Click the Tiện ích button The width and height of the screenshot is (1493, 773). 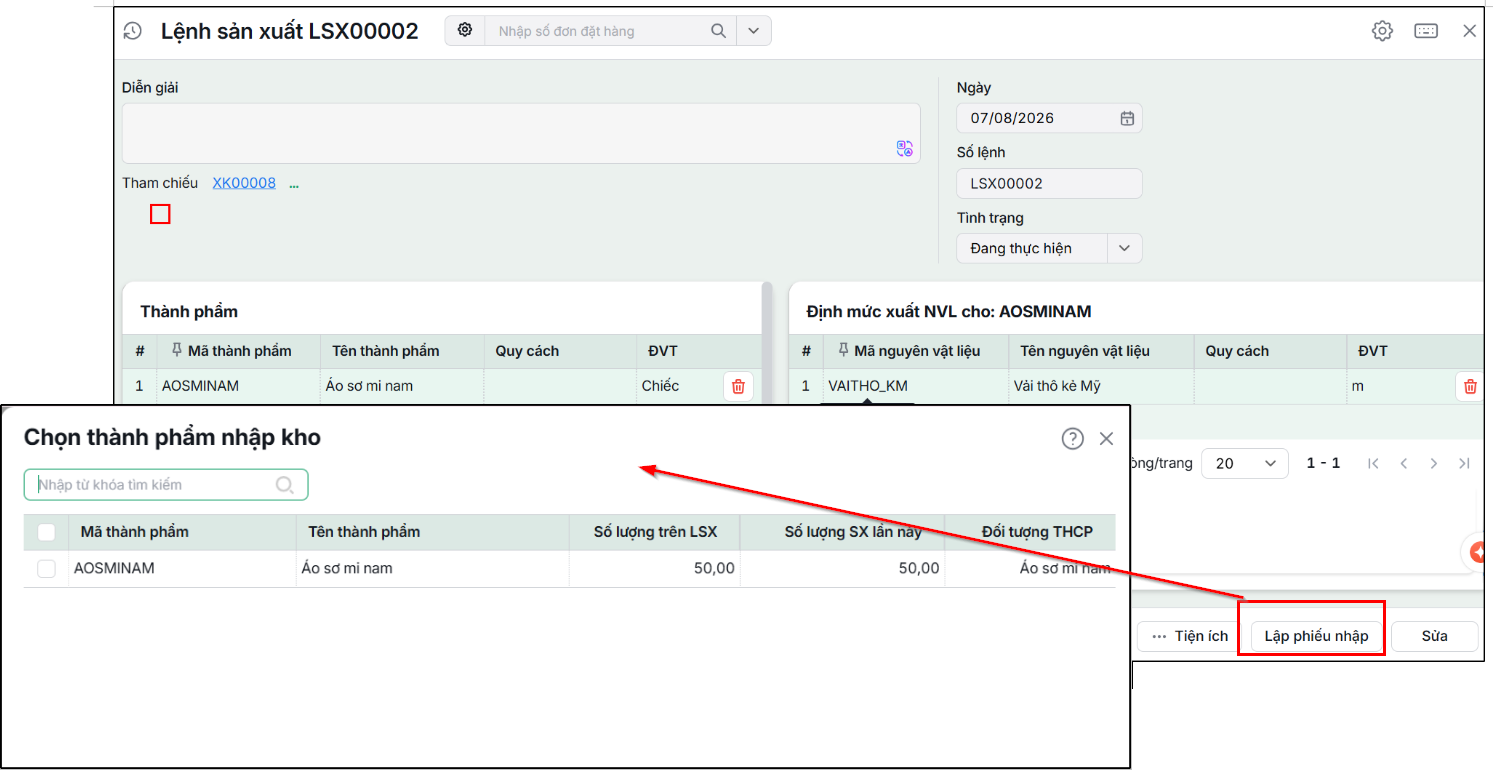pos(1189,636)
